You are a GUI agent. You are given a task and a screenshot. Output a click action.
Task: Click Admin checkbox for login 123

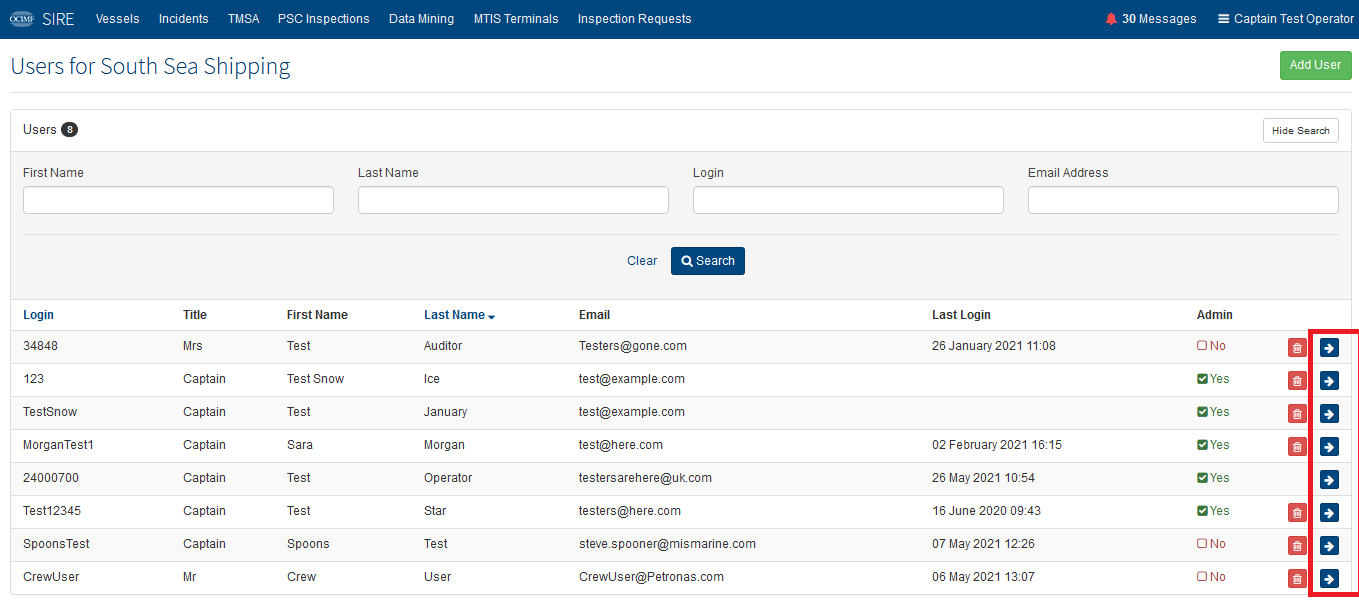click(x=1202, y=379)
